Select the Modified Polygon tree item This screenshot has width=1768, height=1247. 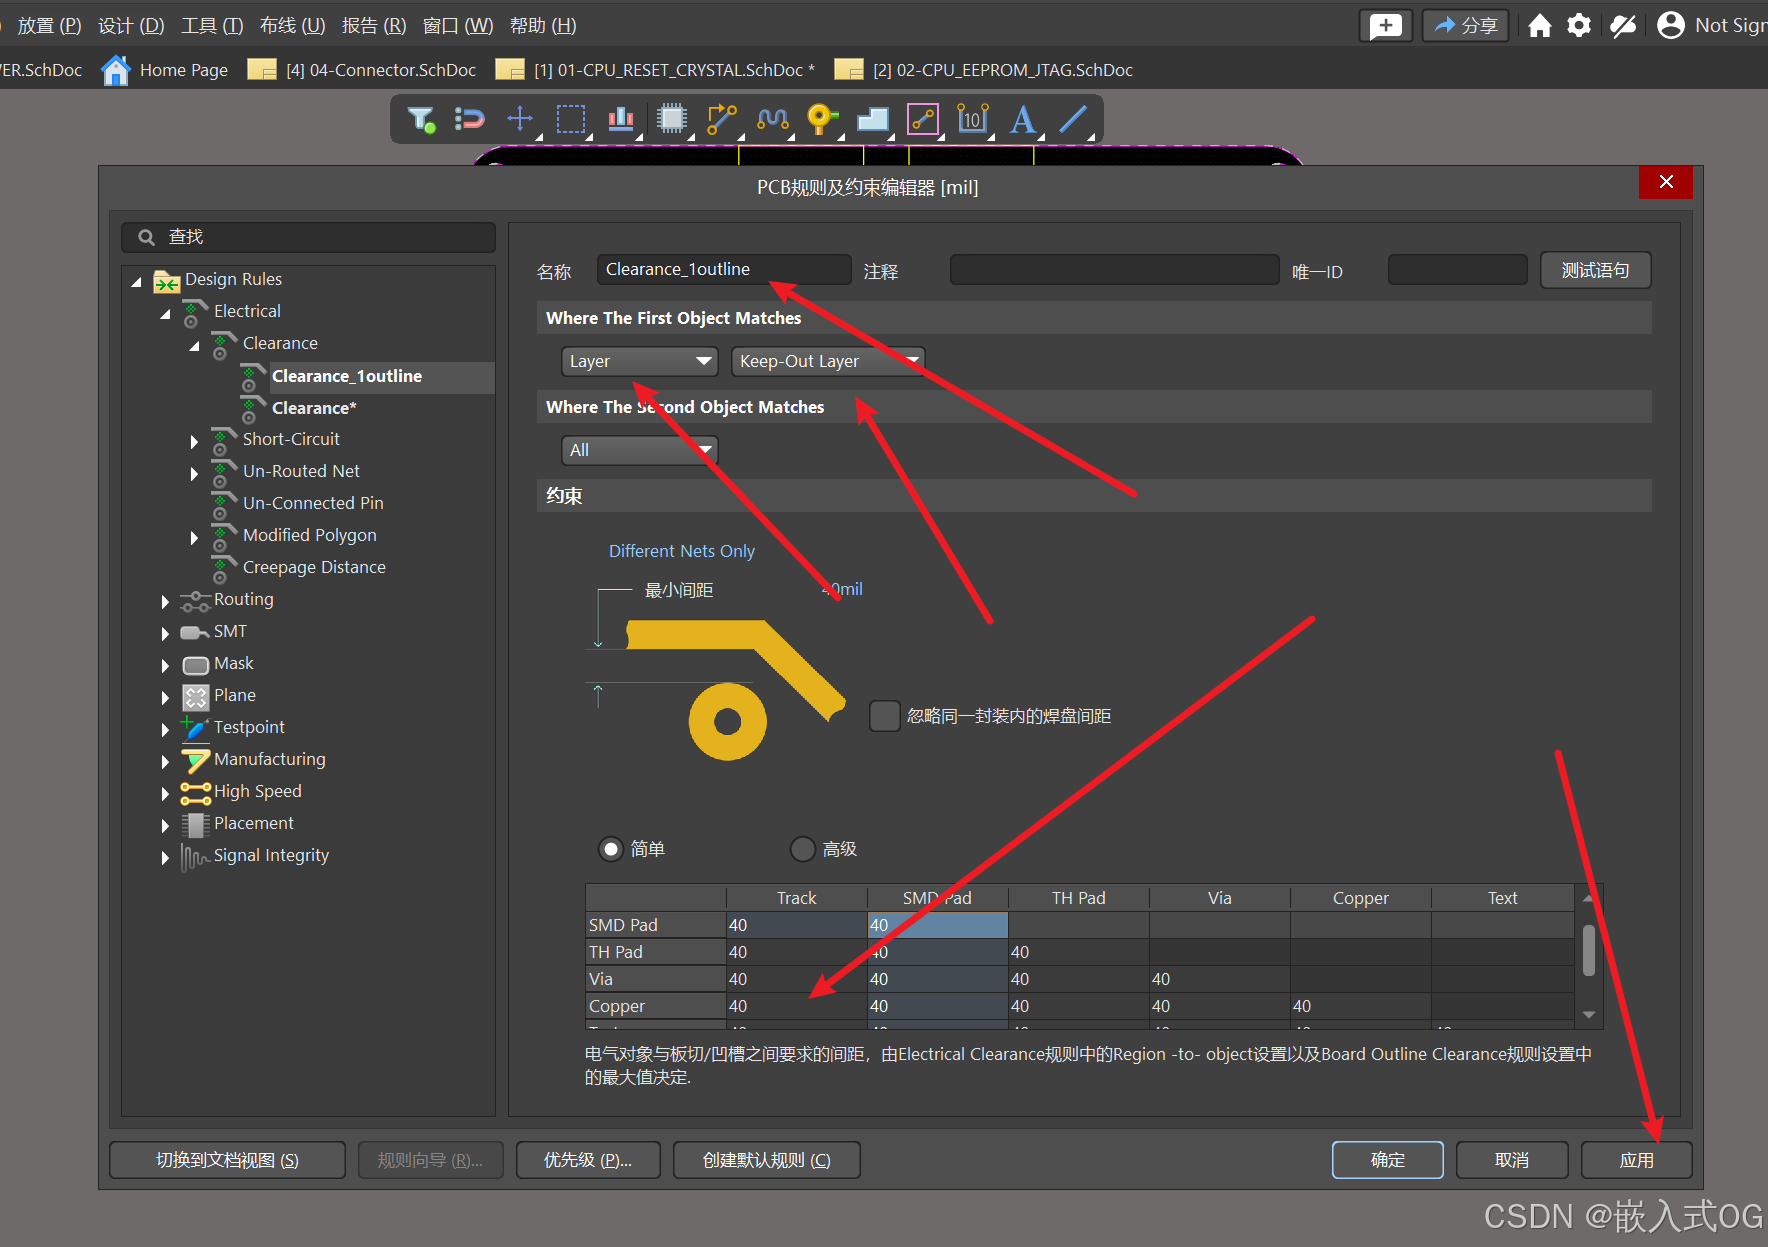(310, 535)
